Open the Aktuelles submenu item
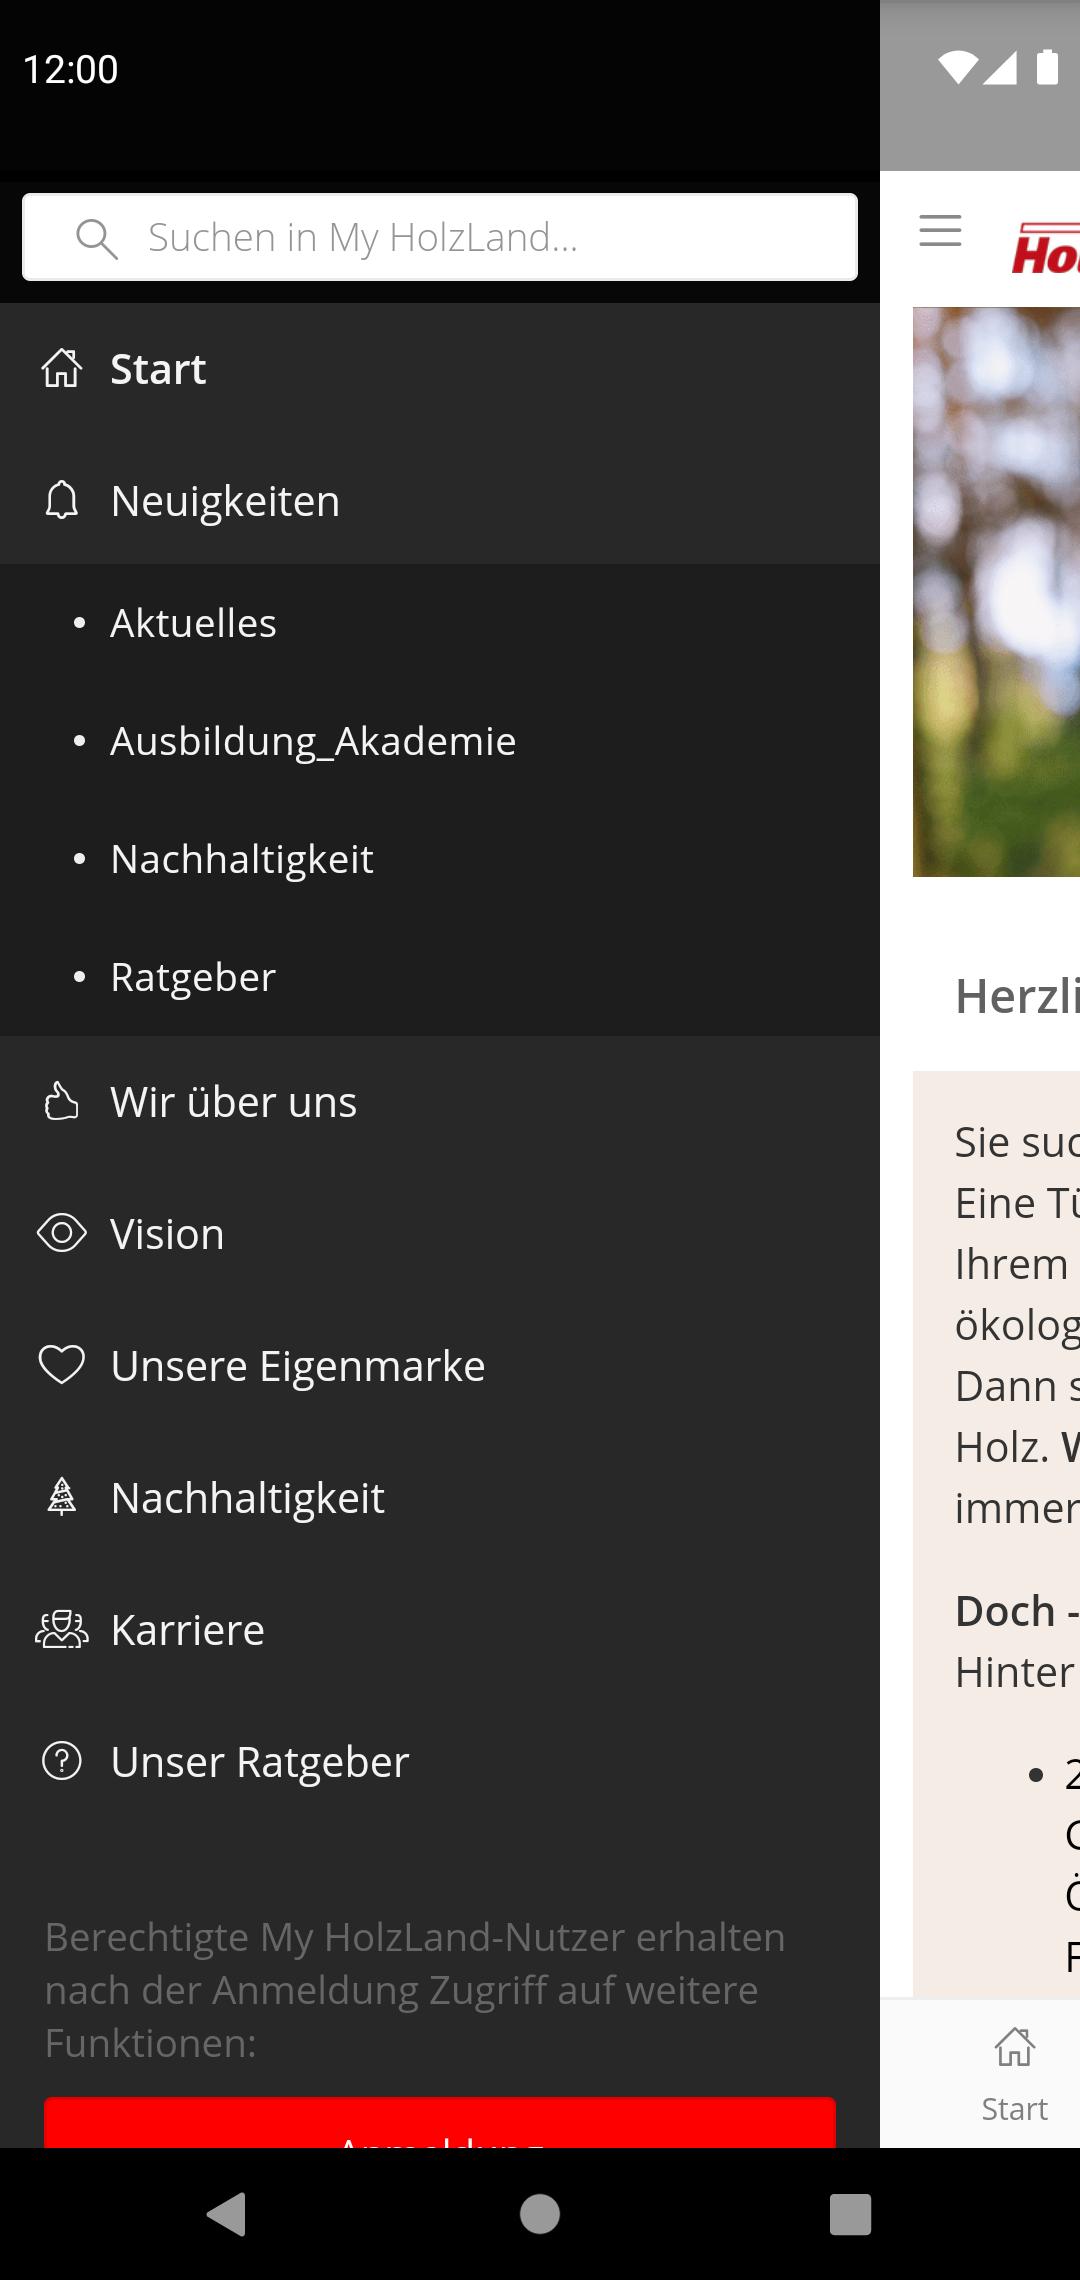The height and width of the screenshot is (2280, 1080). (440, 623)
